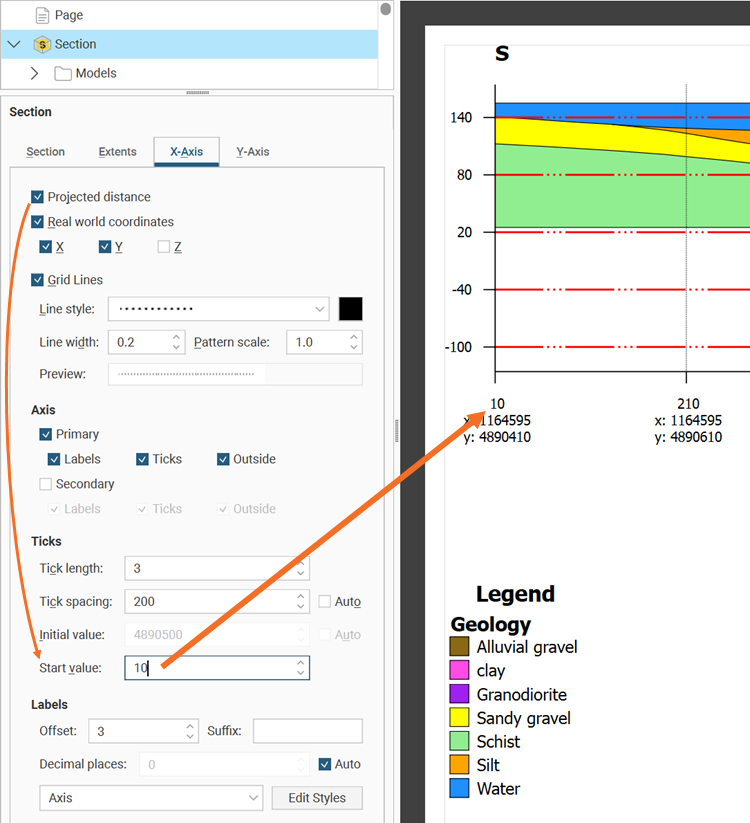Open the black grid line color swatch
This screenshot has width=750, height=823.
click(x=350, y=309)
